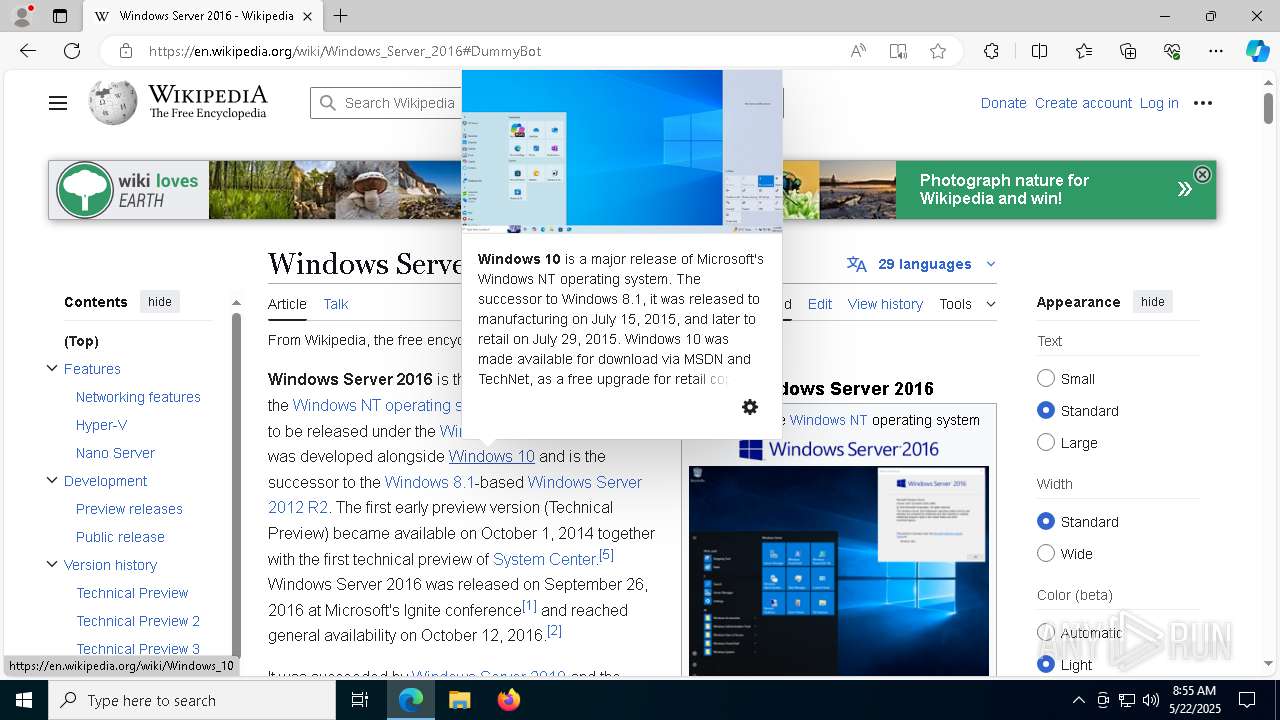The width and height of the screenshot is (1280, 720).
Task: Jump to Hyper-V section
Action: tap(101, 425)
